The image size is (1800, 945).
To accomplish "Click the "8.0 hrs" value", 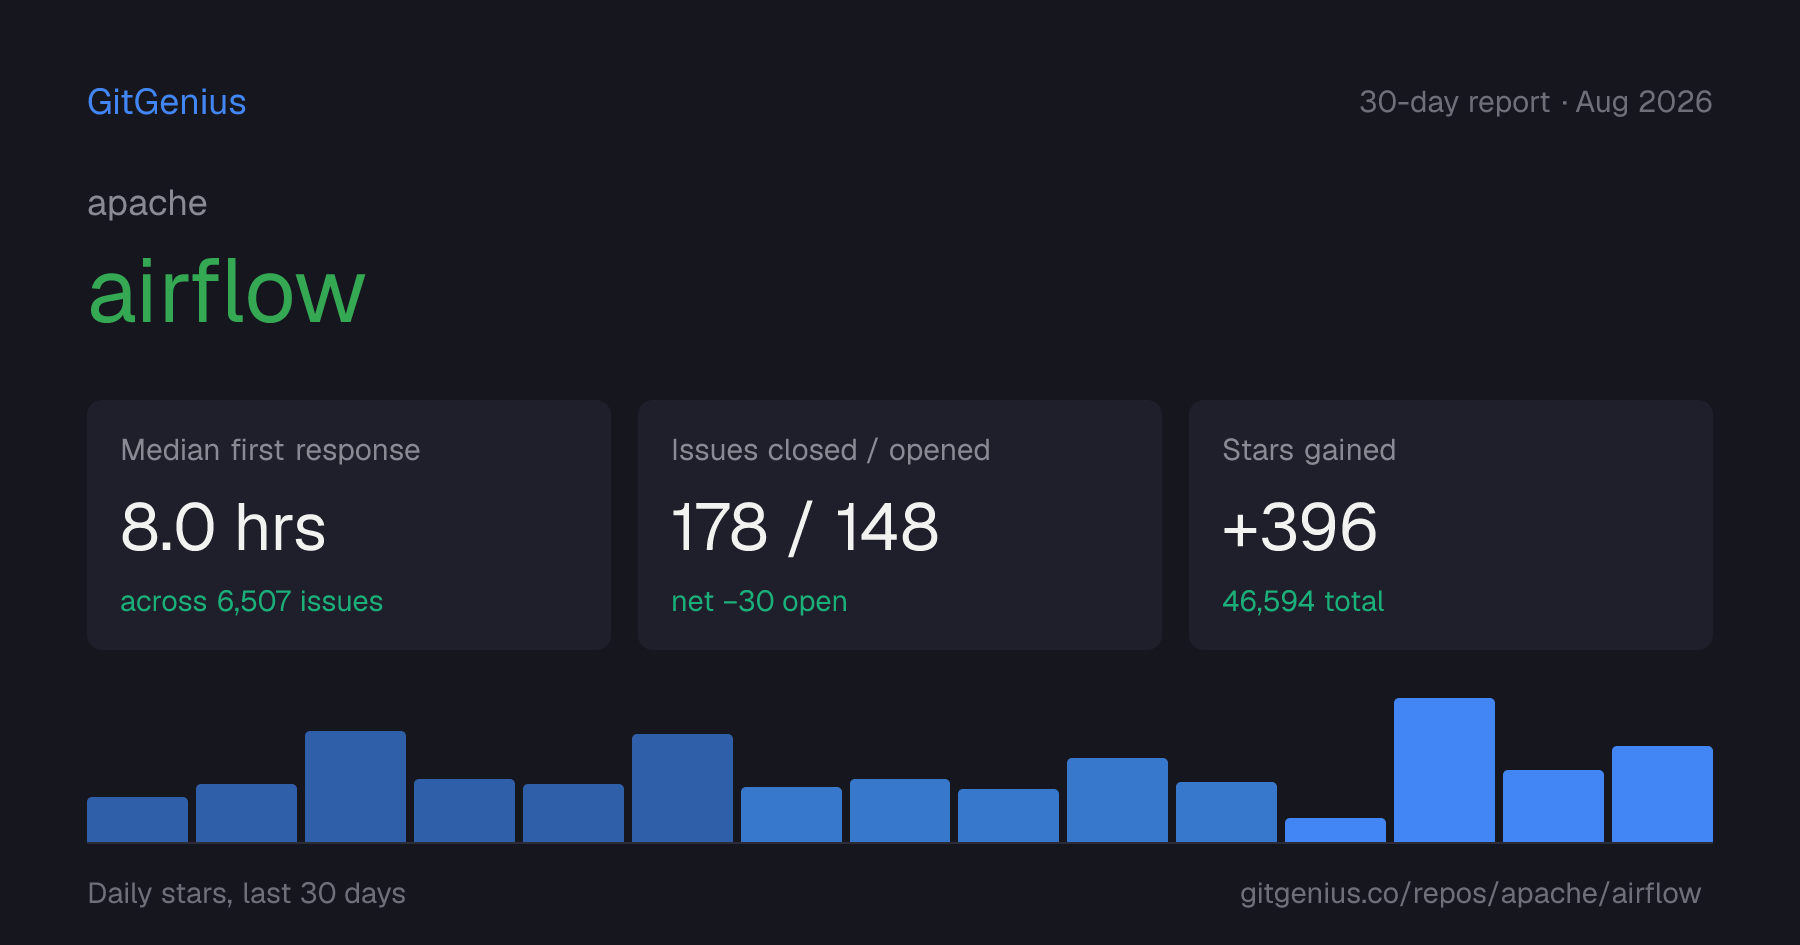I will (223, 527).
